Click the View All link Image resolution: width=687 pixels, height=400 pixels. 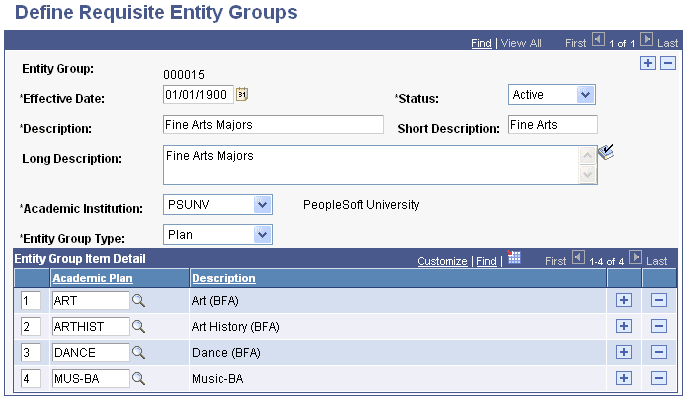(521, 43)
